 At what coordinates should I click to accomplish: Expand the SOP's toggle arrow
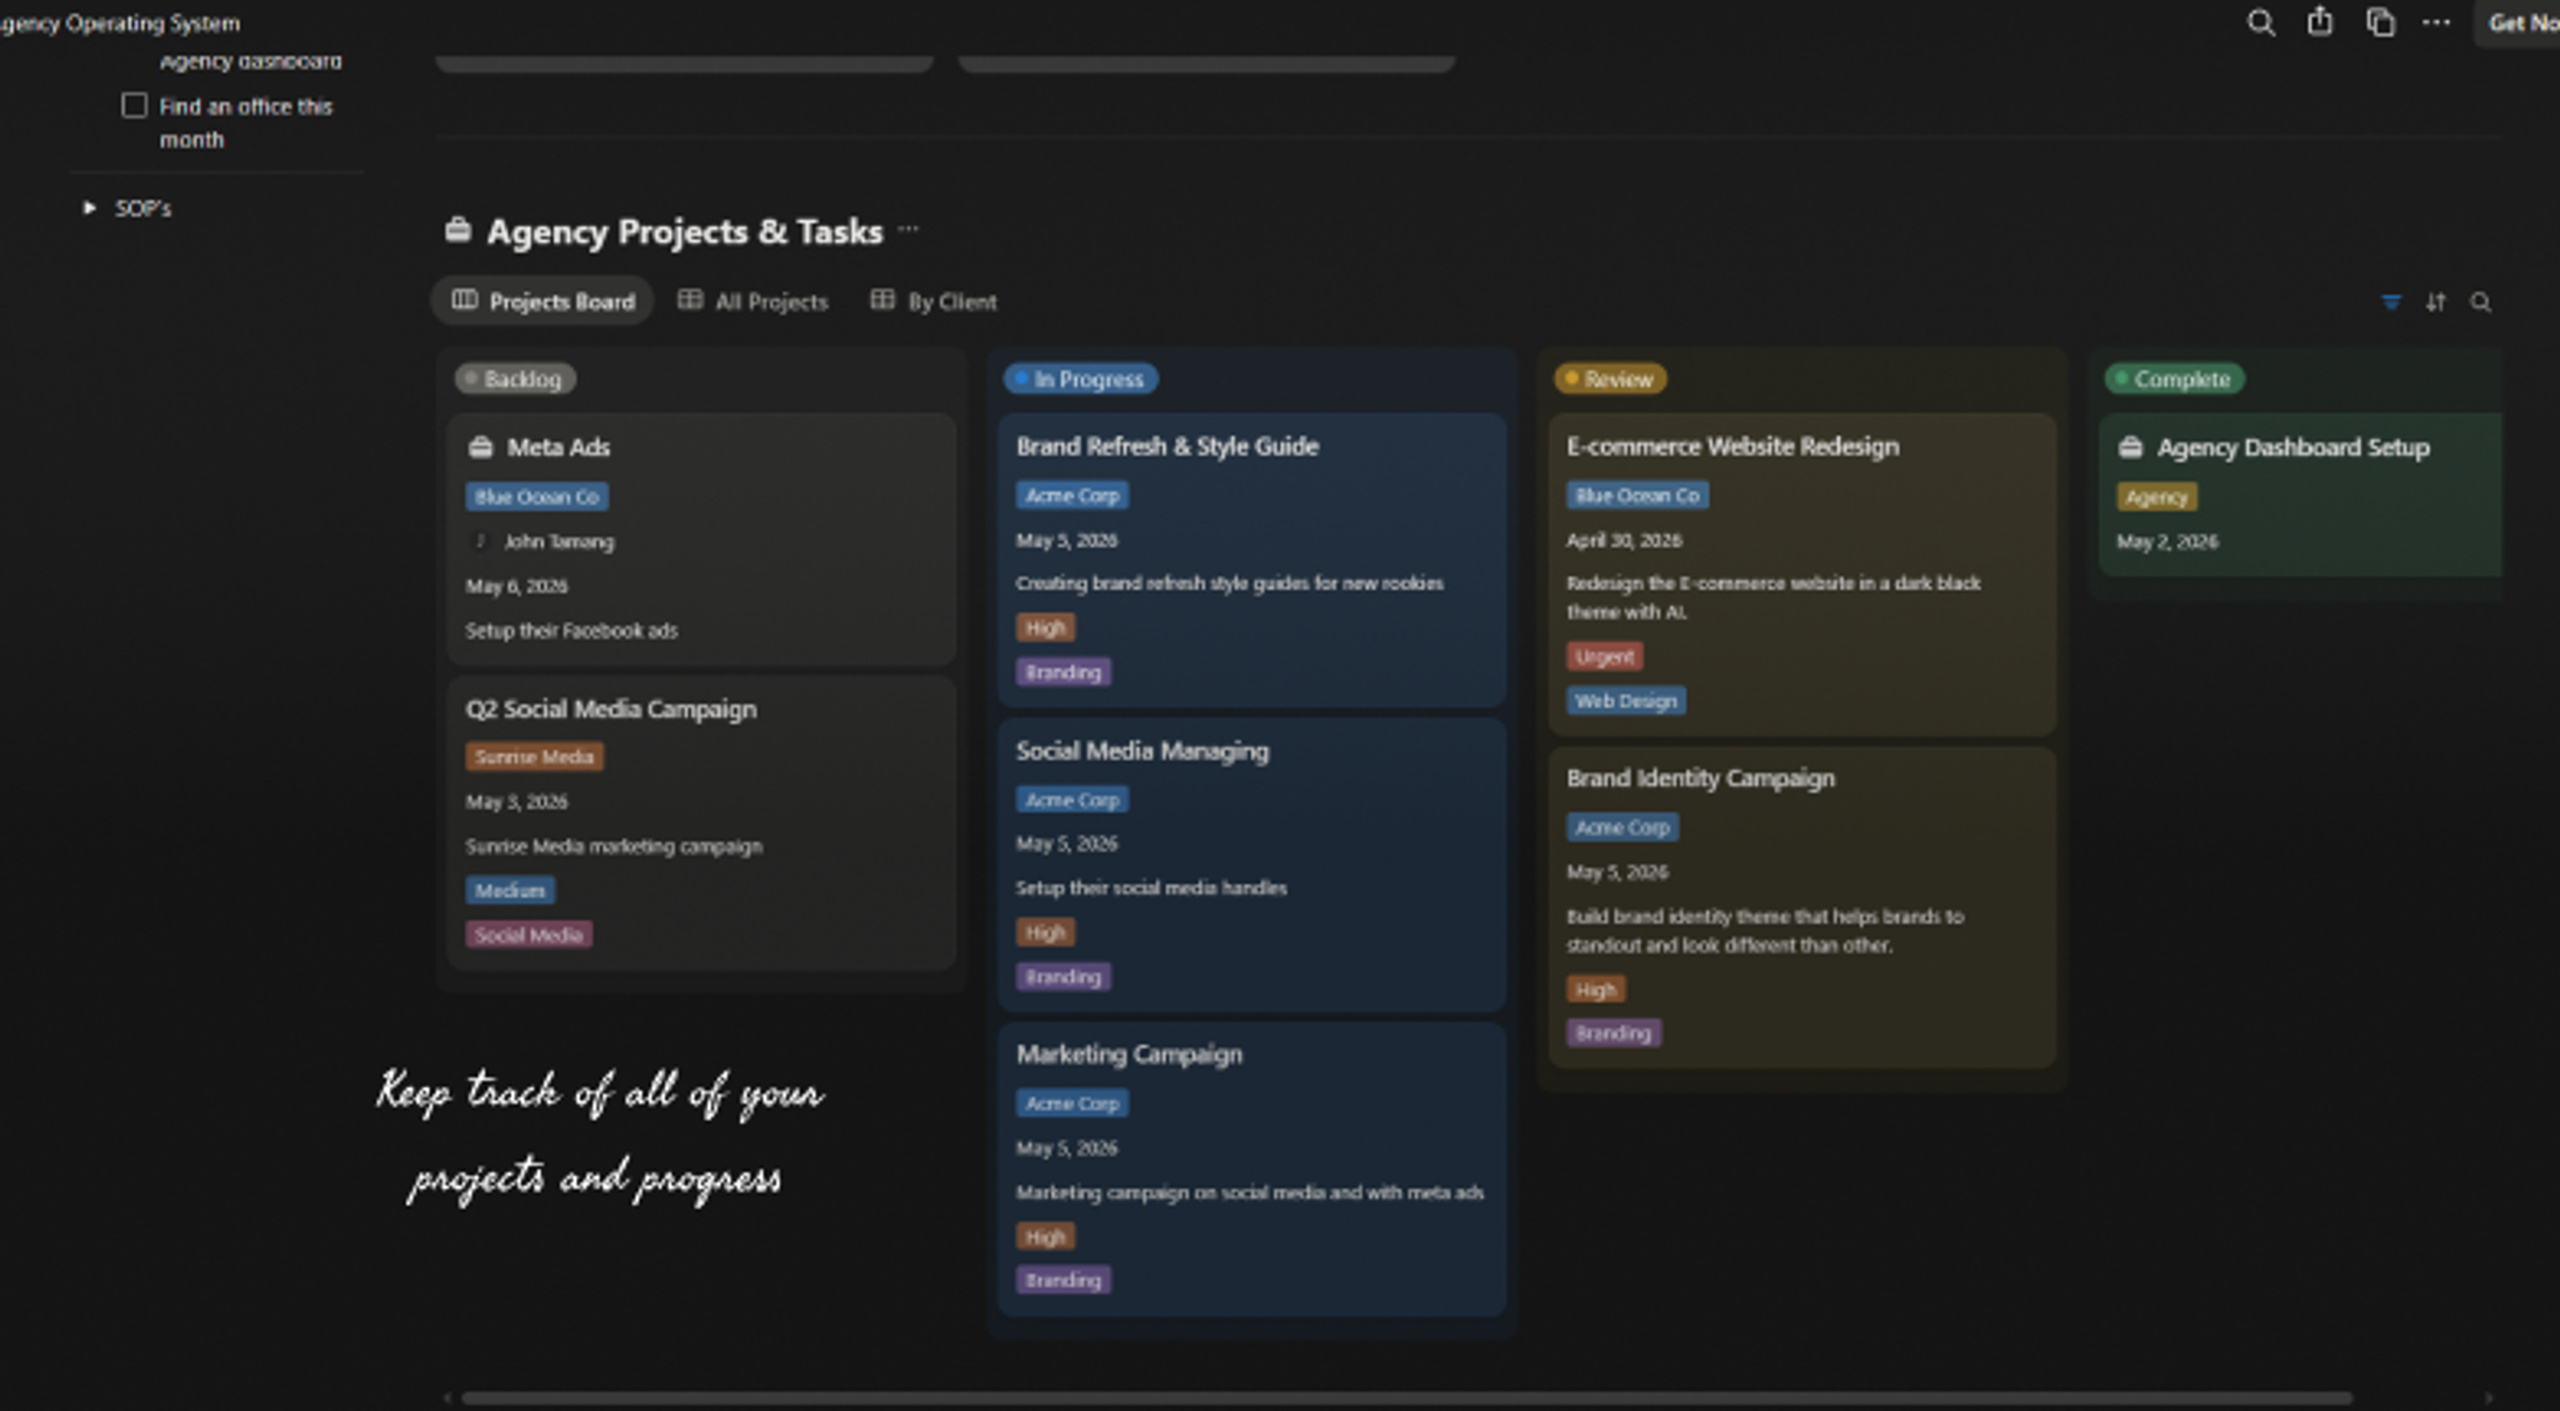(x=89, y=208)
